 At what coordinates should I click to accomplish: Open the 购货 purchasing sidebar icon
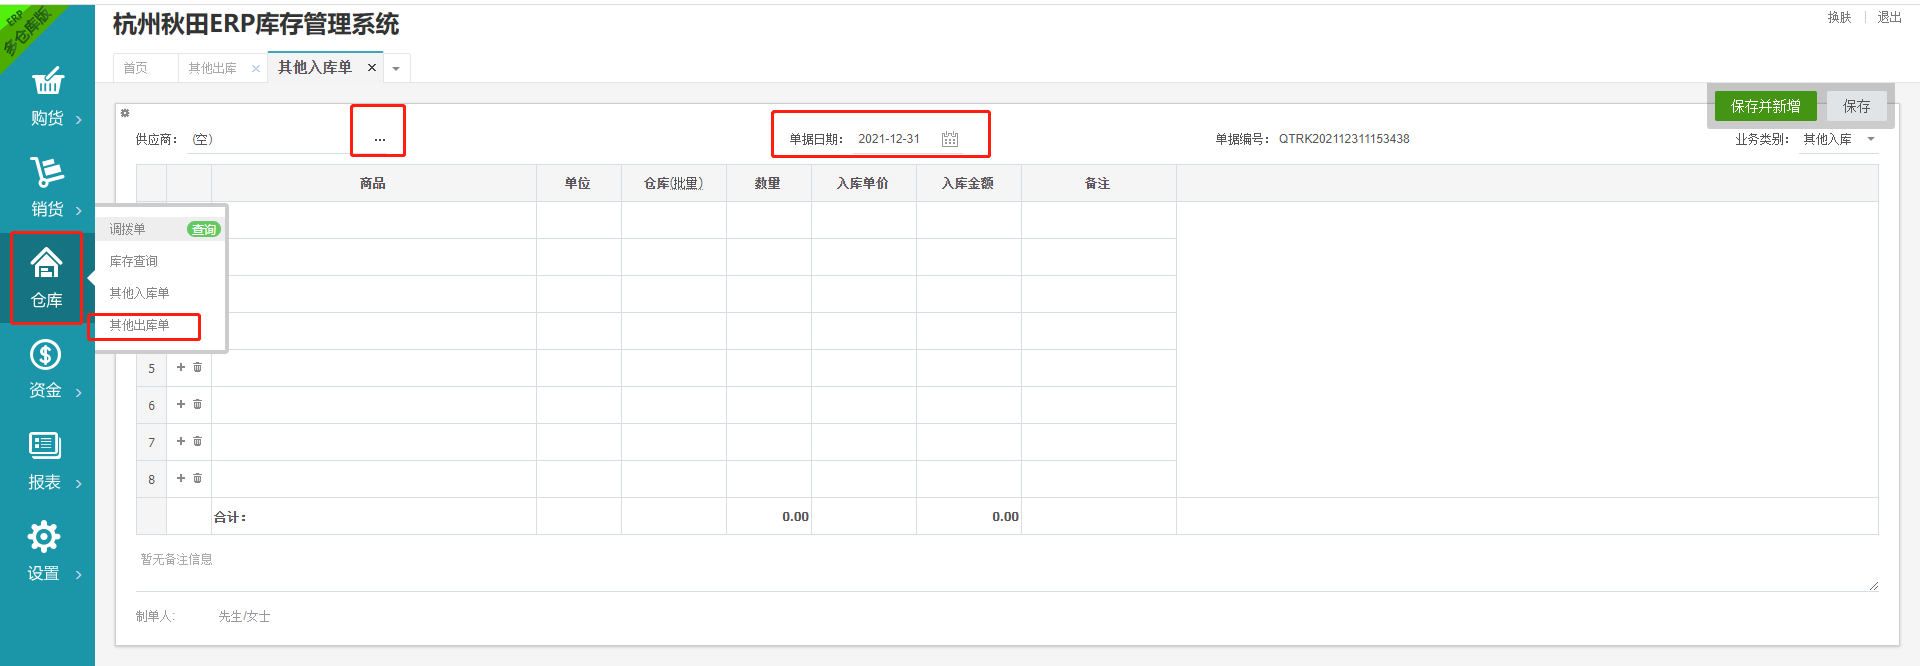tap(47, 81)
